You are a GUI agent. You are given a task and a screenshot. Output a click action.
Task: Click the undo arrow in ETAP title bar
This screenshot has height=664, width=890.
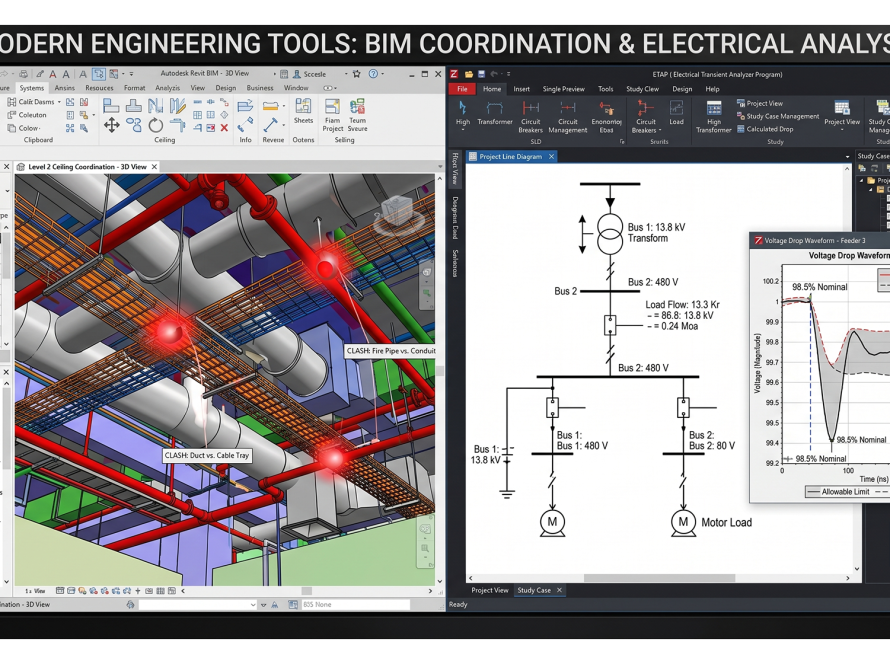coord(494,74)
